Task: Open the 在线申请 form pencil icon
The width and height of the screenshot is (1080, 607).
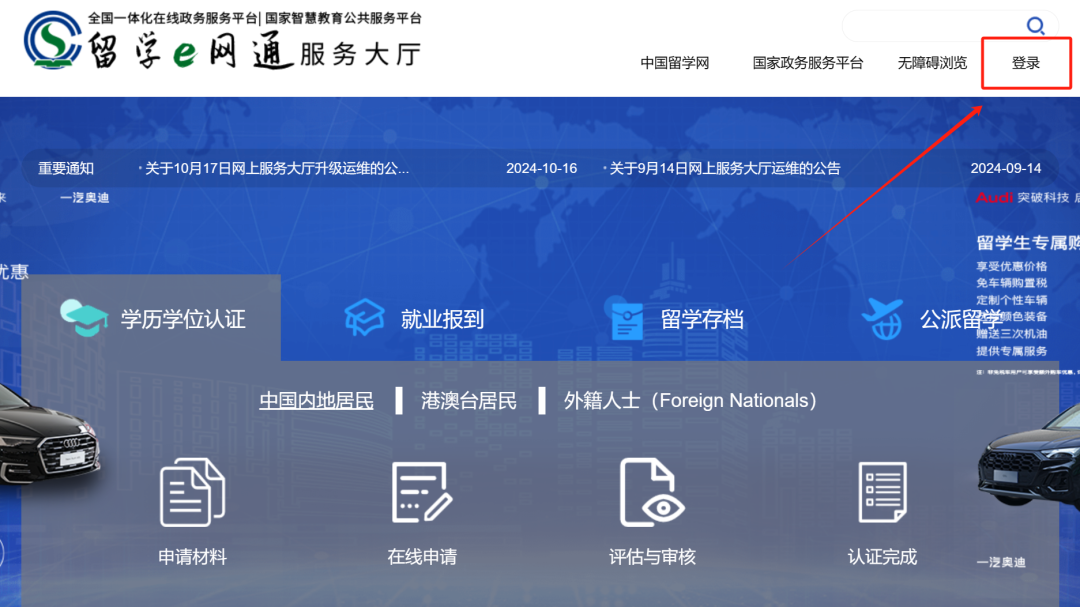Action: click(422, 492)
